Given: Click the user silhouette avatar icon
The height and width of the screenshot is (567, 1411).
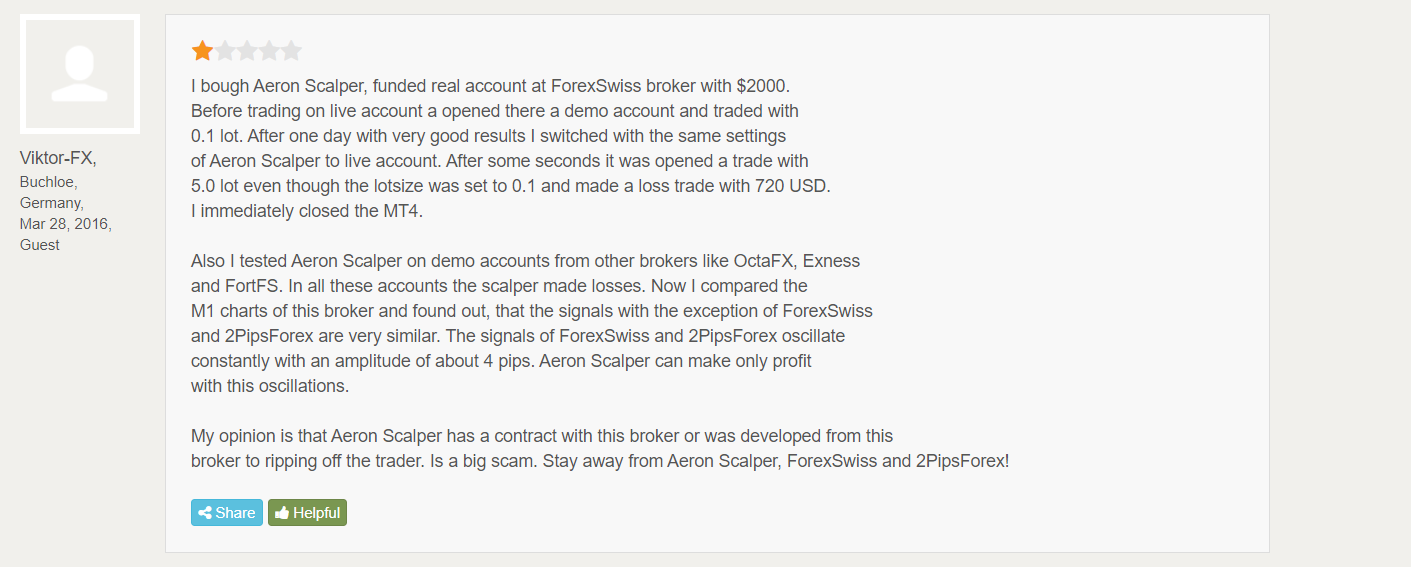Looking at the screenshot, I should coord(80,74).
